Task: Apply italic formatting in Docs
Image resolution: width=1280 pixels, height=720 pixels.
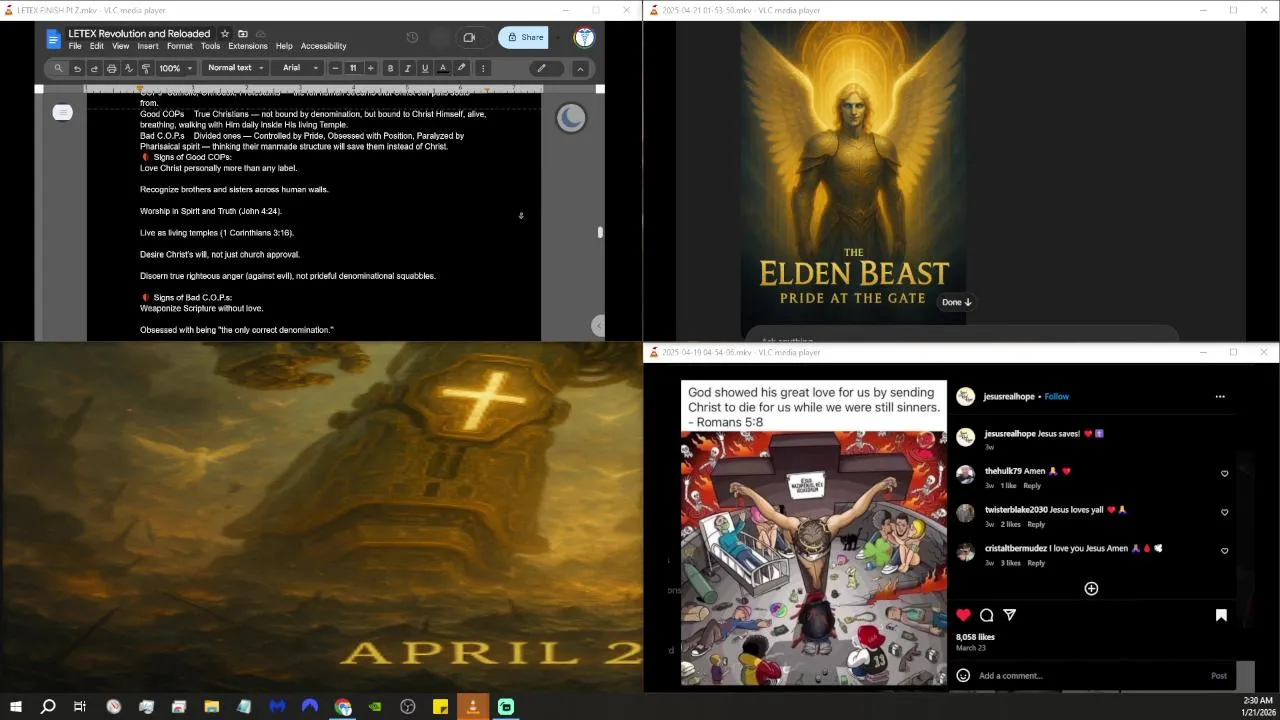Action: 407,68
